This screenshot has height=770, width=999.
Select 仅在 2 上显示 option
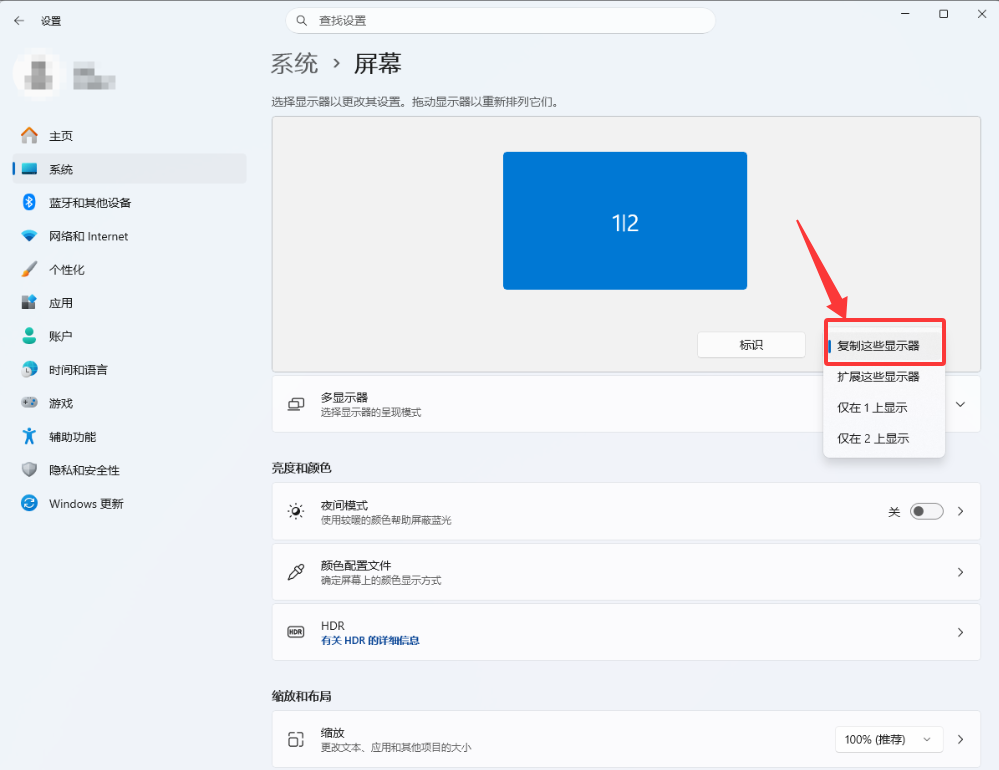tap(884, 438)
